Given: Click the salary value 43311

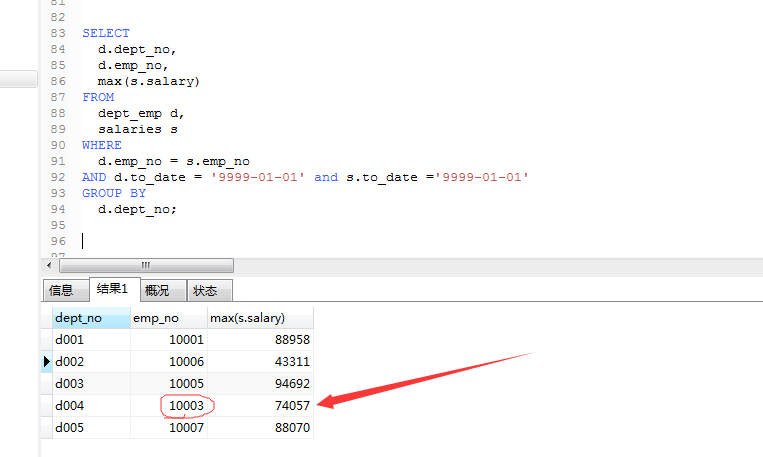Looking at the screenshot, I should [x=260, y=362].
